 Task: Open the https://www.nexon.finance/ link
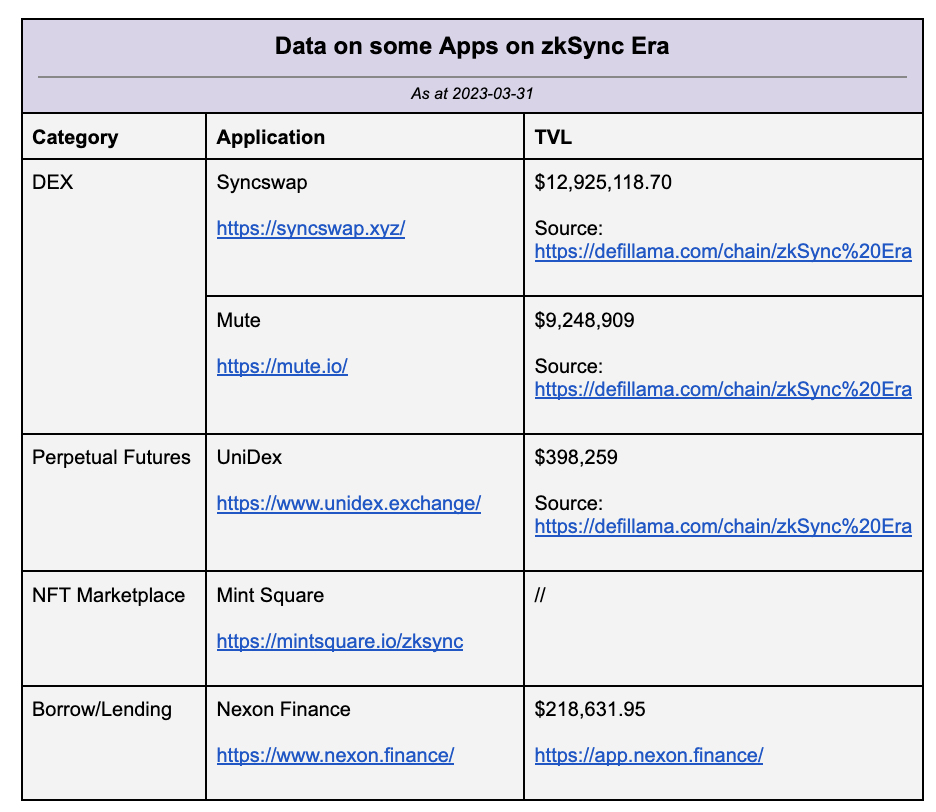point(335,755)
